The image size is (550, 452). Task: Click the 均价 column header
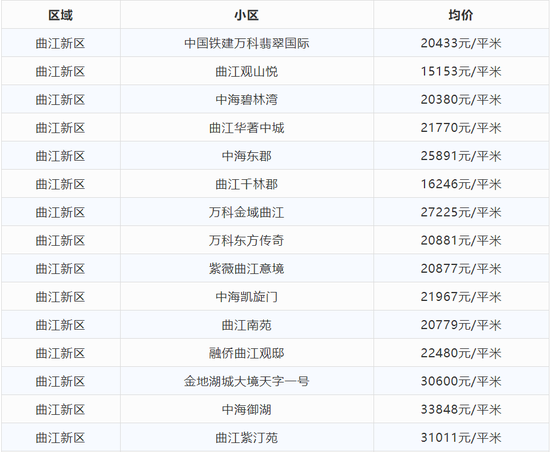click(x=461, y=15)
